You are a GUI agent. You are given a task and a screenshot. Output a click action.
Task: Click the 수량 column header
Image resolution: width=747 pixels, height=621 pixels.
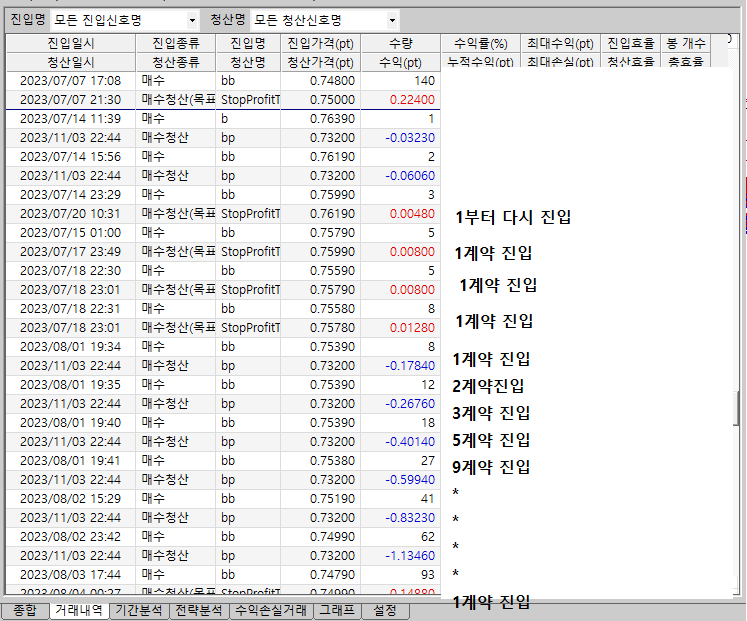[400, 44]
